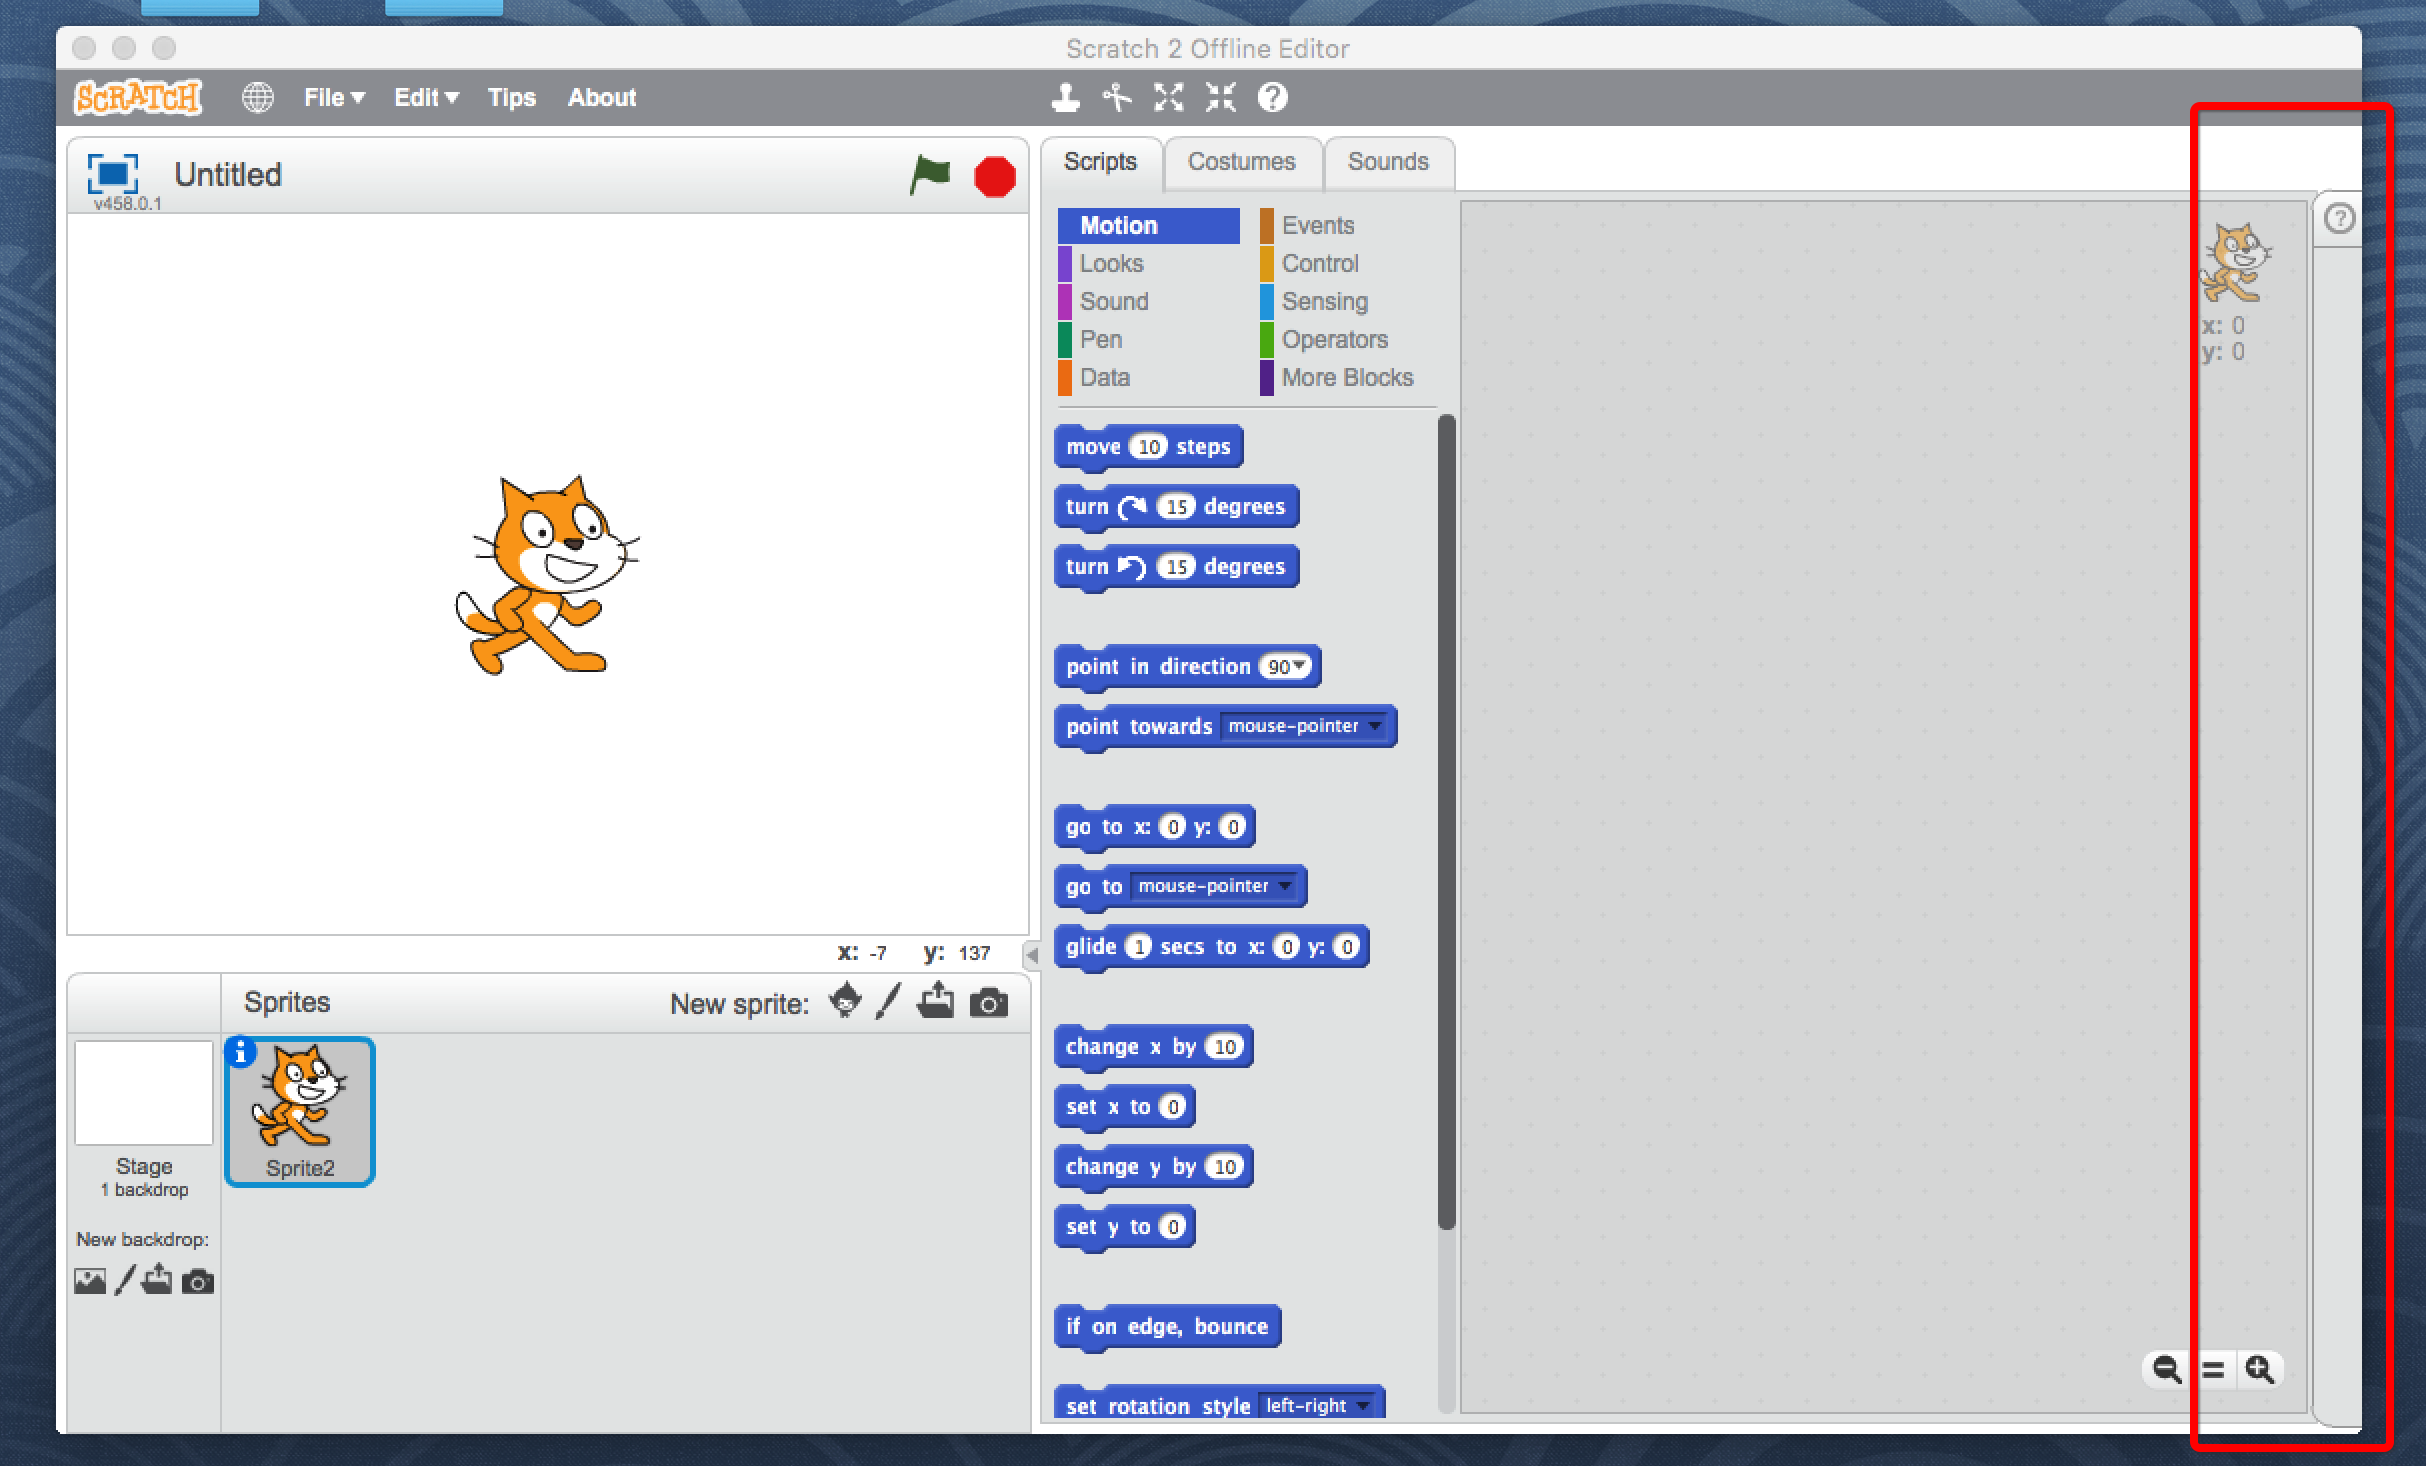Open the File menu

click(333, 97)
